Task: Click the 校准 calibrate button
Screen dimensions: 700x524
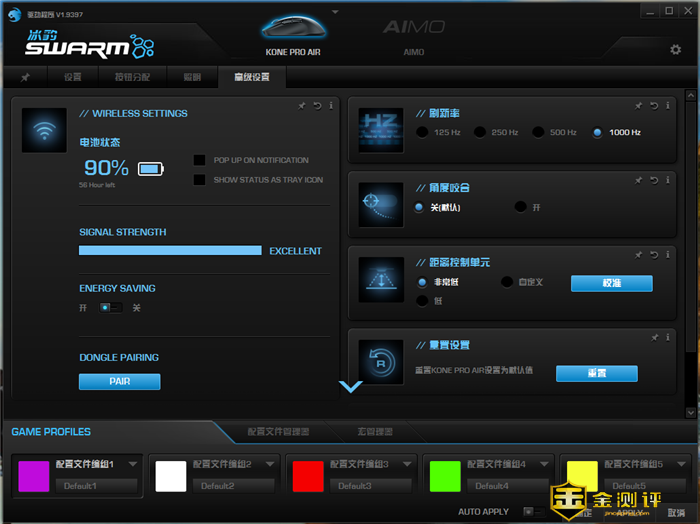Action: 611,284
